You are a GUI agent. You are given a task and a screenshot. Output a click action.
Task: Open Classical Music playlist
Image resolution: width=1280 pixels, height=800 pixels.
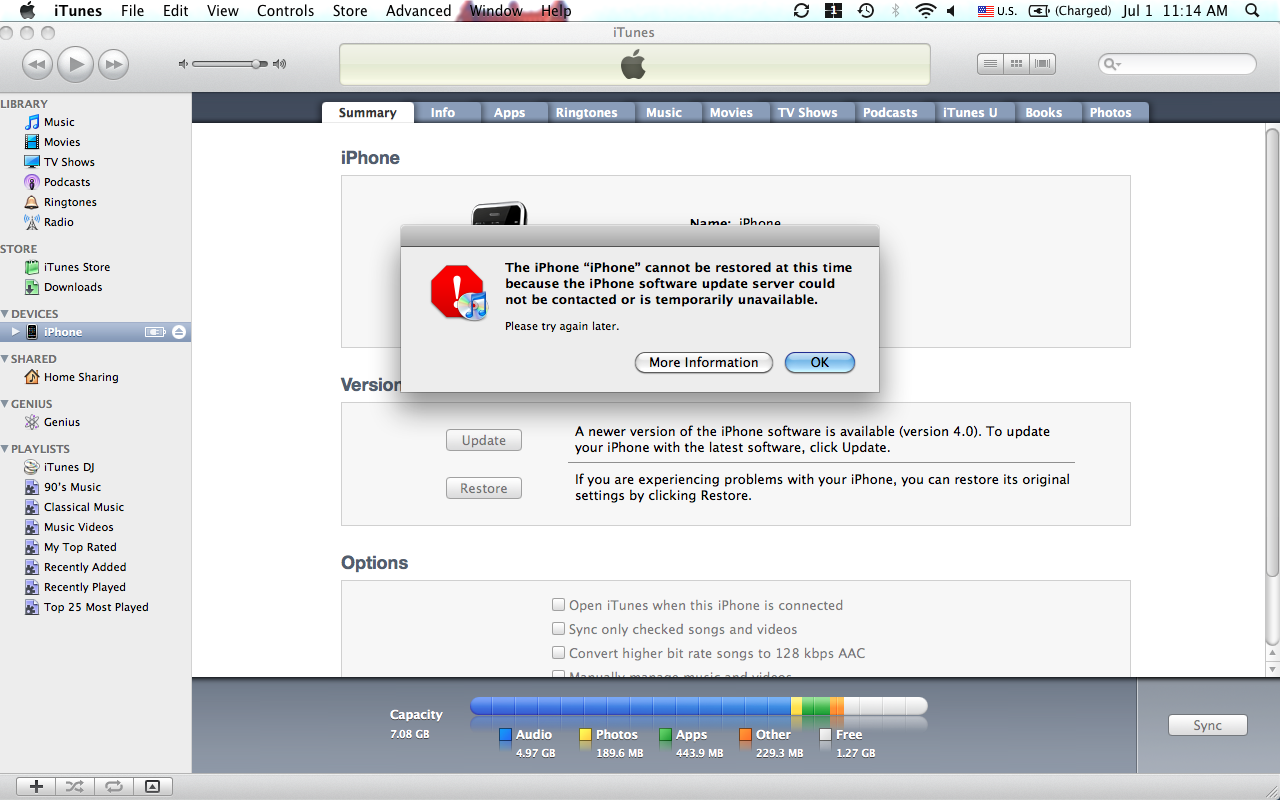pyautogui.click(x=83, y=507)
